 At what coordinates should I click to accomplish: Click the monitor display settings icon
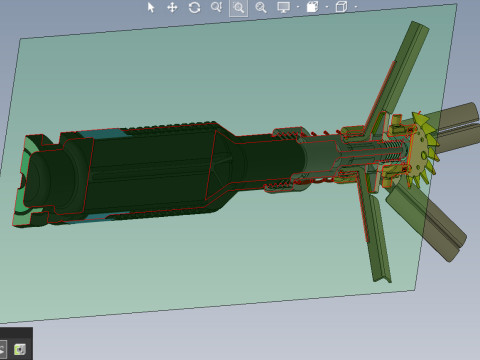(284, 7)
